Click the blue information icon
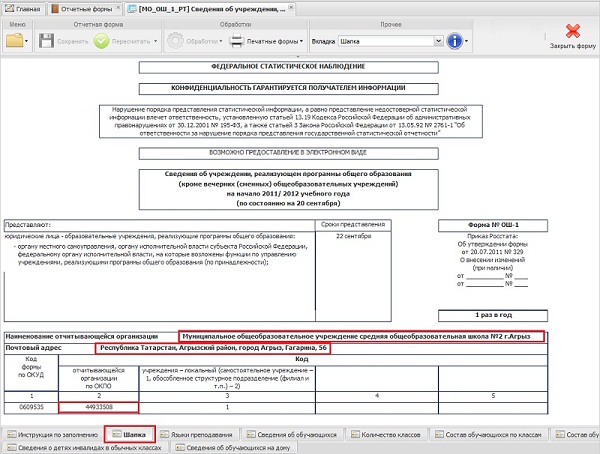 click(x=455, y=41)
